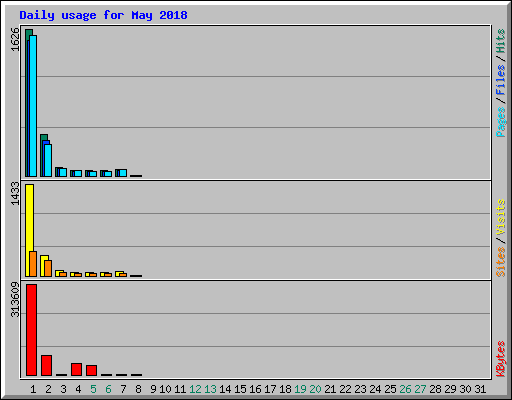Viewport: 512px width, 400px height.
Task: Click the day 7 pages bar in cyan
Action: (x=123, y=173)
